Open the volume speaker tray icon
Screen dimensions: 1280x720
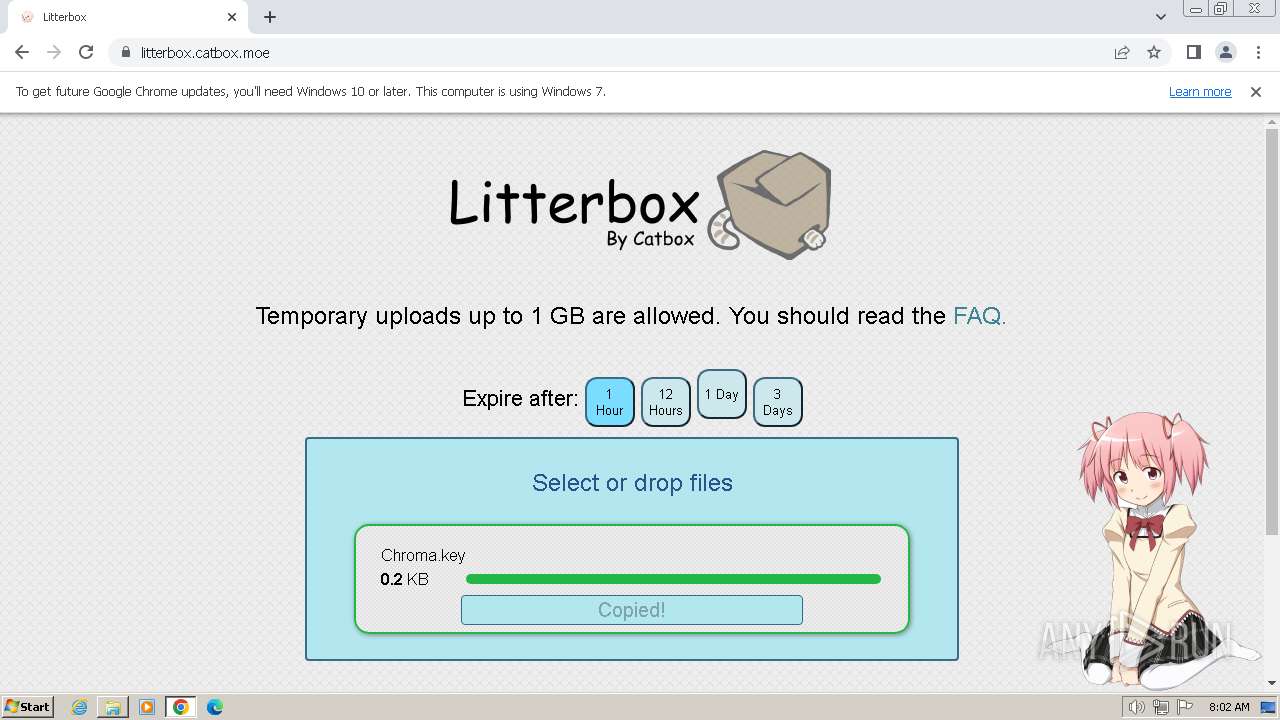[1137, 707]
